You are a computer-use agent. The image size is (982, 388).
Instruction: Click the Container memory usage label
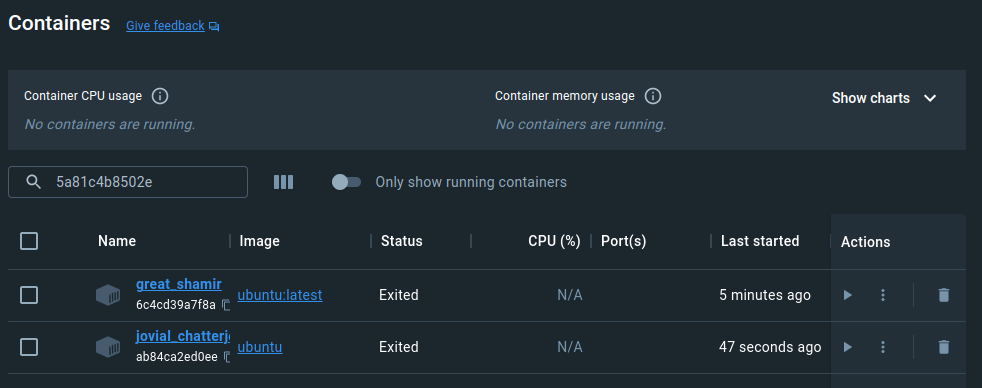[x=565, y=96]
